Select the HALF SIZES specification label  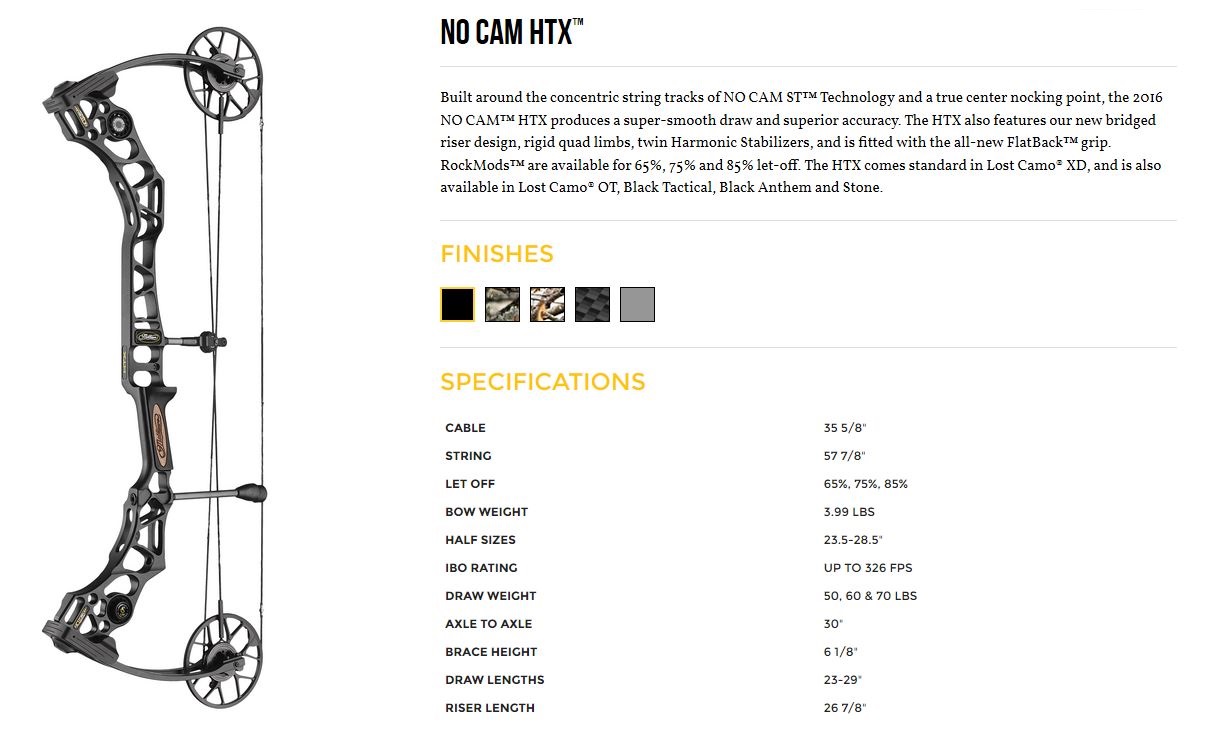(x=481, y=540)
